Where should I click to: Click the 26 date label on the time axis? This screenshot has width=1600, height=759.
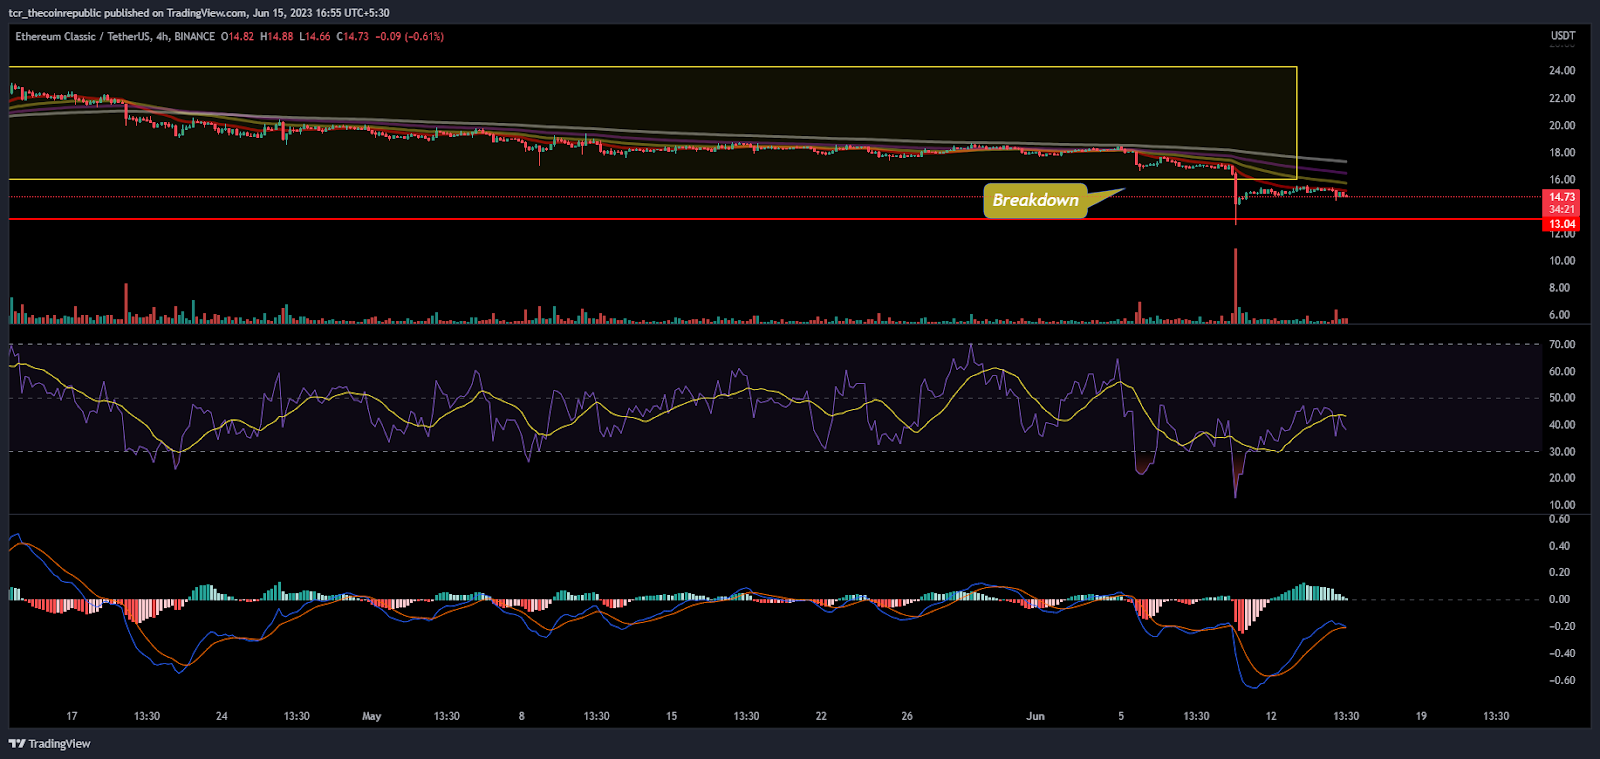click(907, 716)
